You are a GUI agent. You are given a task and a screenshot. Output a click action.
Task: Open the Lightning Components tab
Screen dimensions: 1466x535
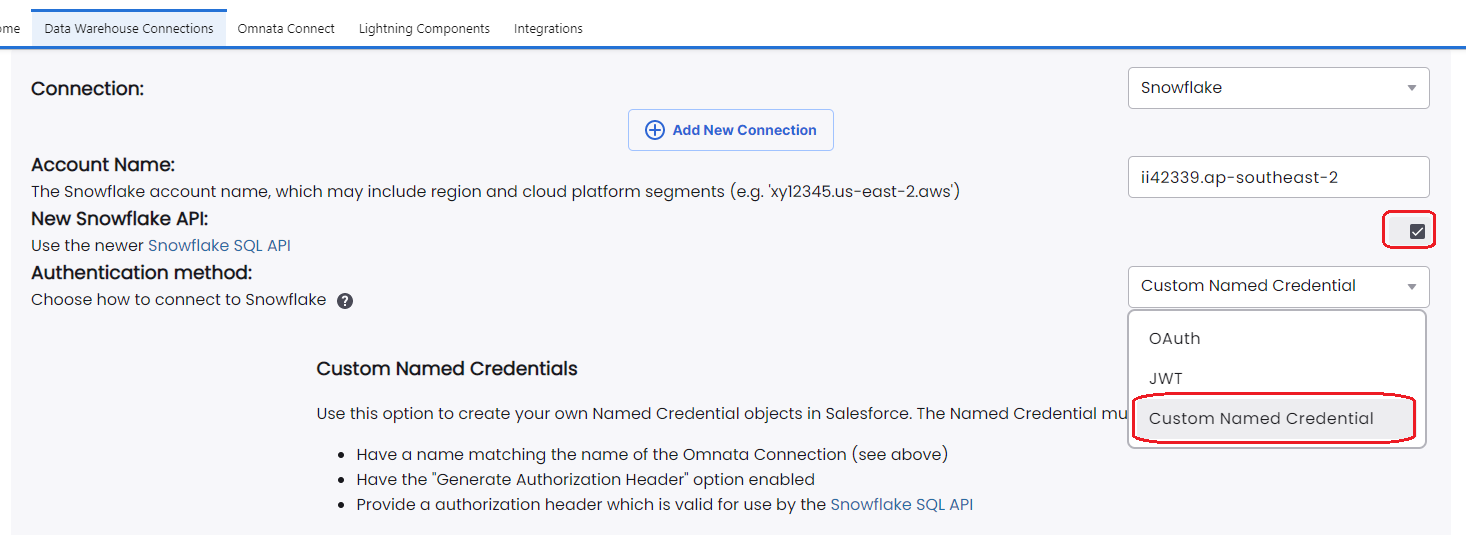424,29
